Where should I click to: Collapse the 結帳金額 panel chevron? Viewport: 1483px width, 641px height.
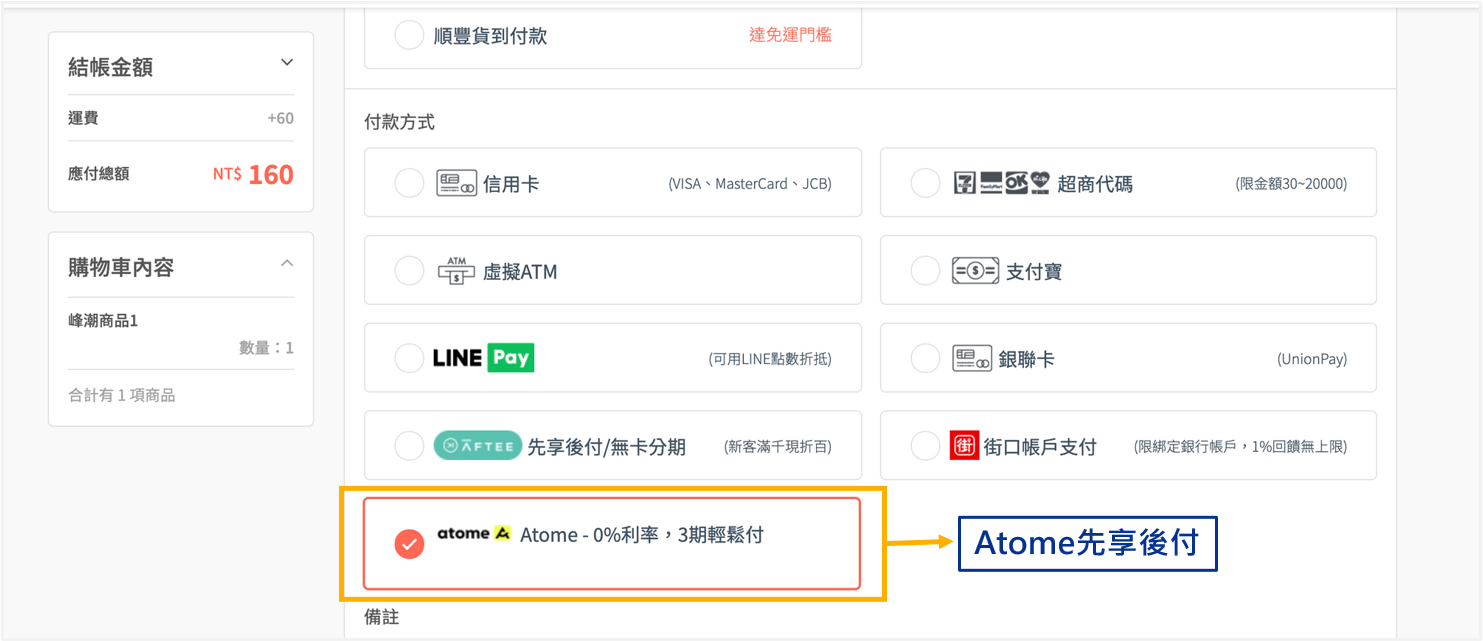[287, 63]
